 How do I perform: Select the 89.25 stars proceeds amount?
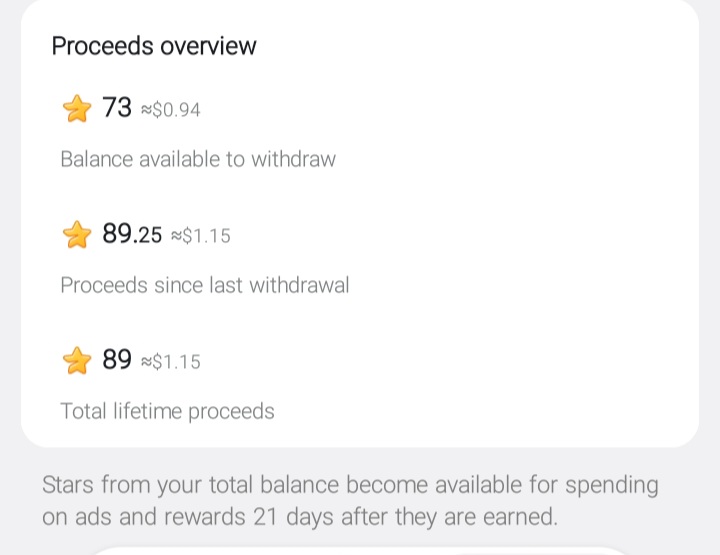pos(132,233)
